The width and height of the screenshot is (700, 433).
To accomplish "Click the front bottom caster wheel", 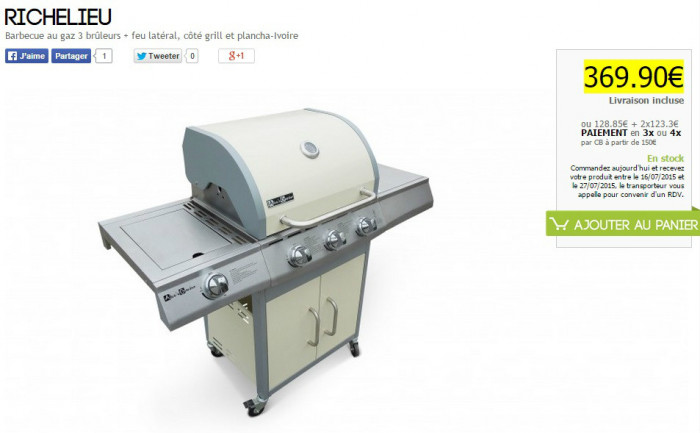I will pyautogui.click(x=255, y=407).
